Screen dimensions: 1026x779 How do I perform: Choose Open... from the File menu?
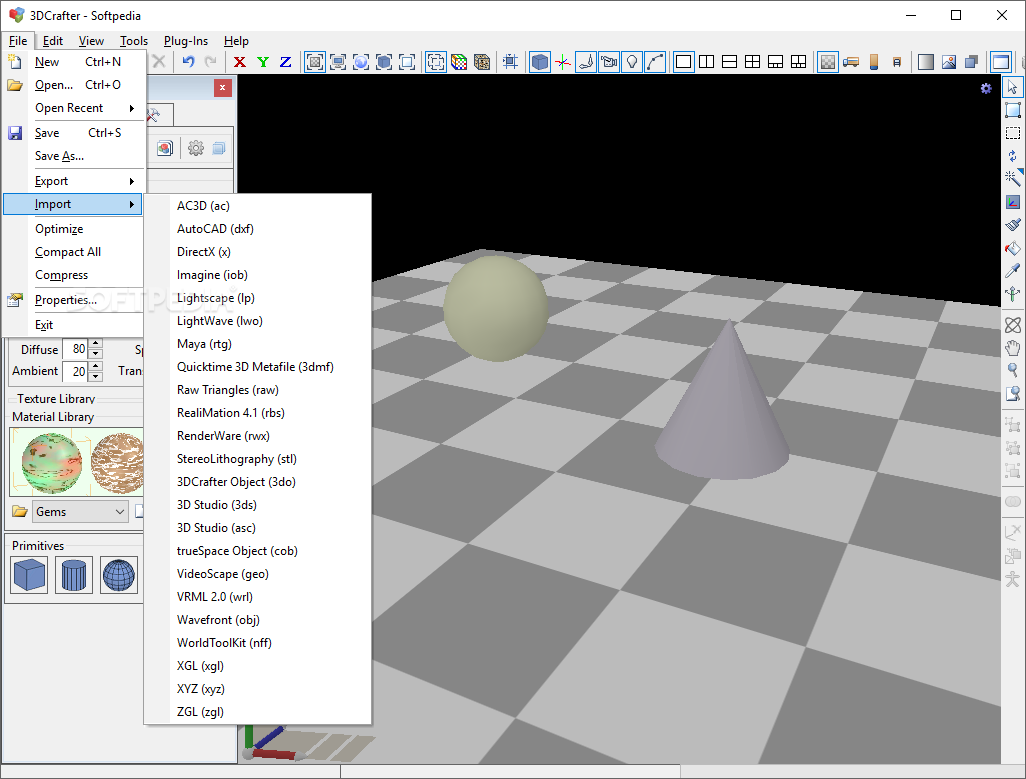click(73, 85)
